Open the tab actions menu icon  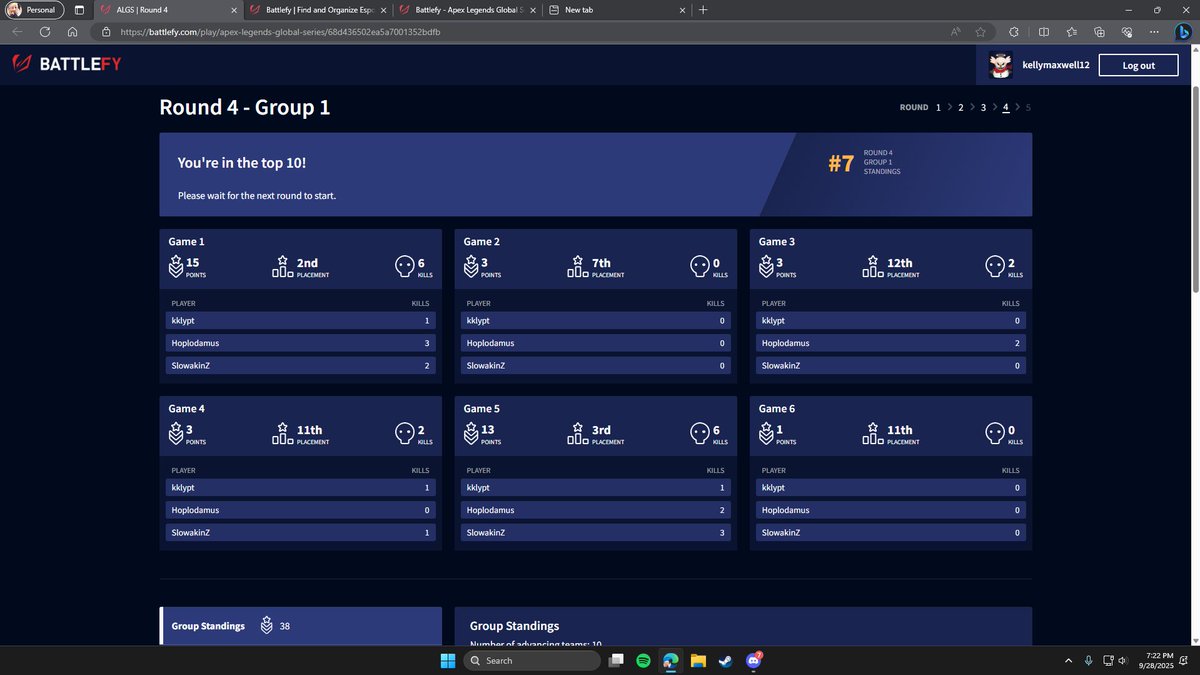click(79, 10)
